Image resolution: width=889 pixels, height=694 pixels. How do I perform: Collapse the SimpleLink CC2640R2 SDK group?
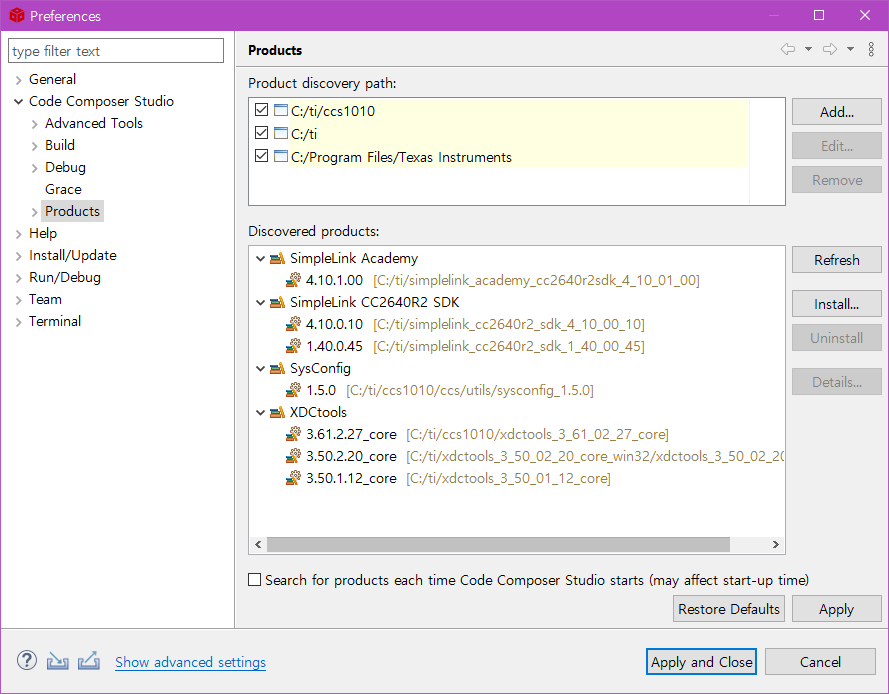point(260,303)
